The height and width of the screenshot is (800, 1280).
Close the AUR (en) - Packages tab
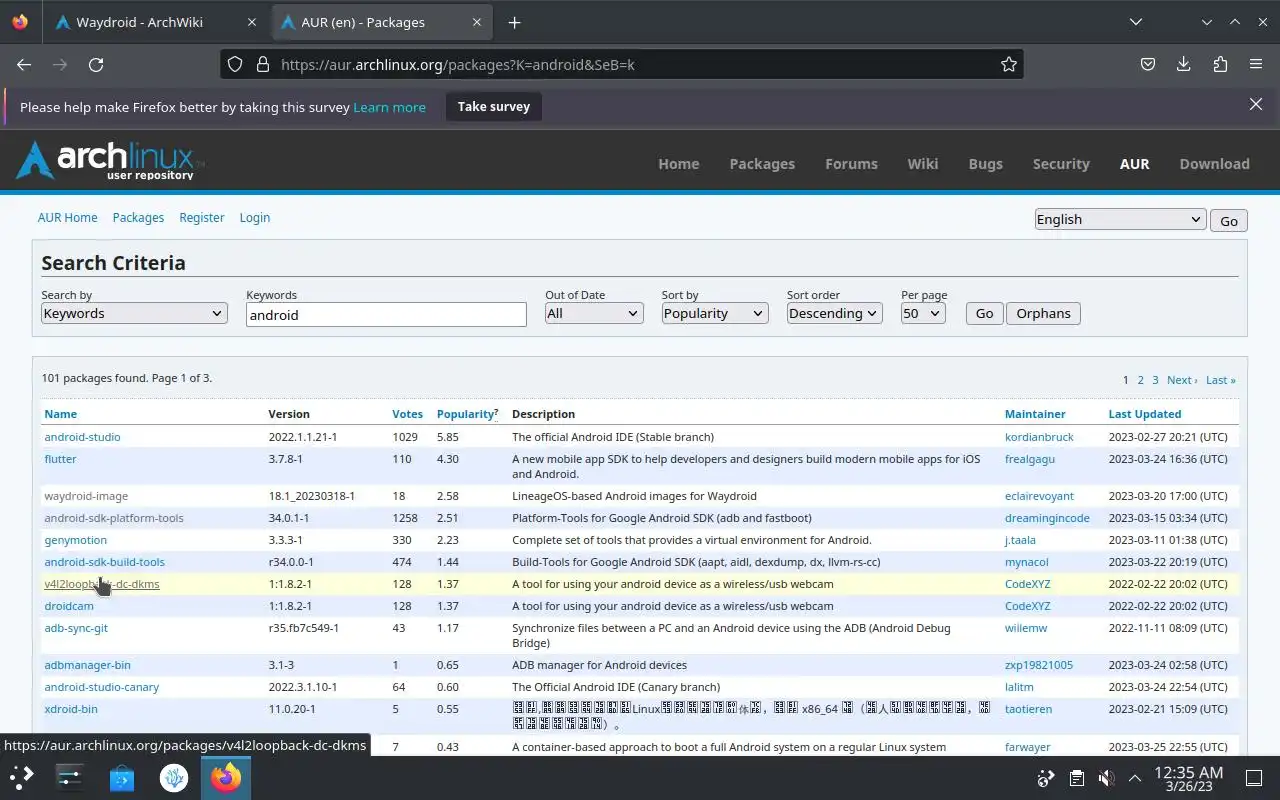(x=477, y=22)
